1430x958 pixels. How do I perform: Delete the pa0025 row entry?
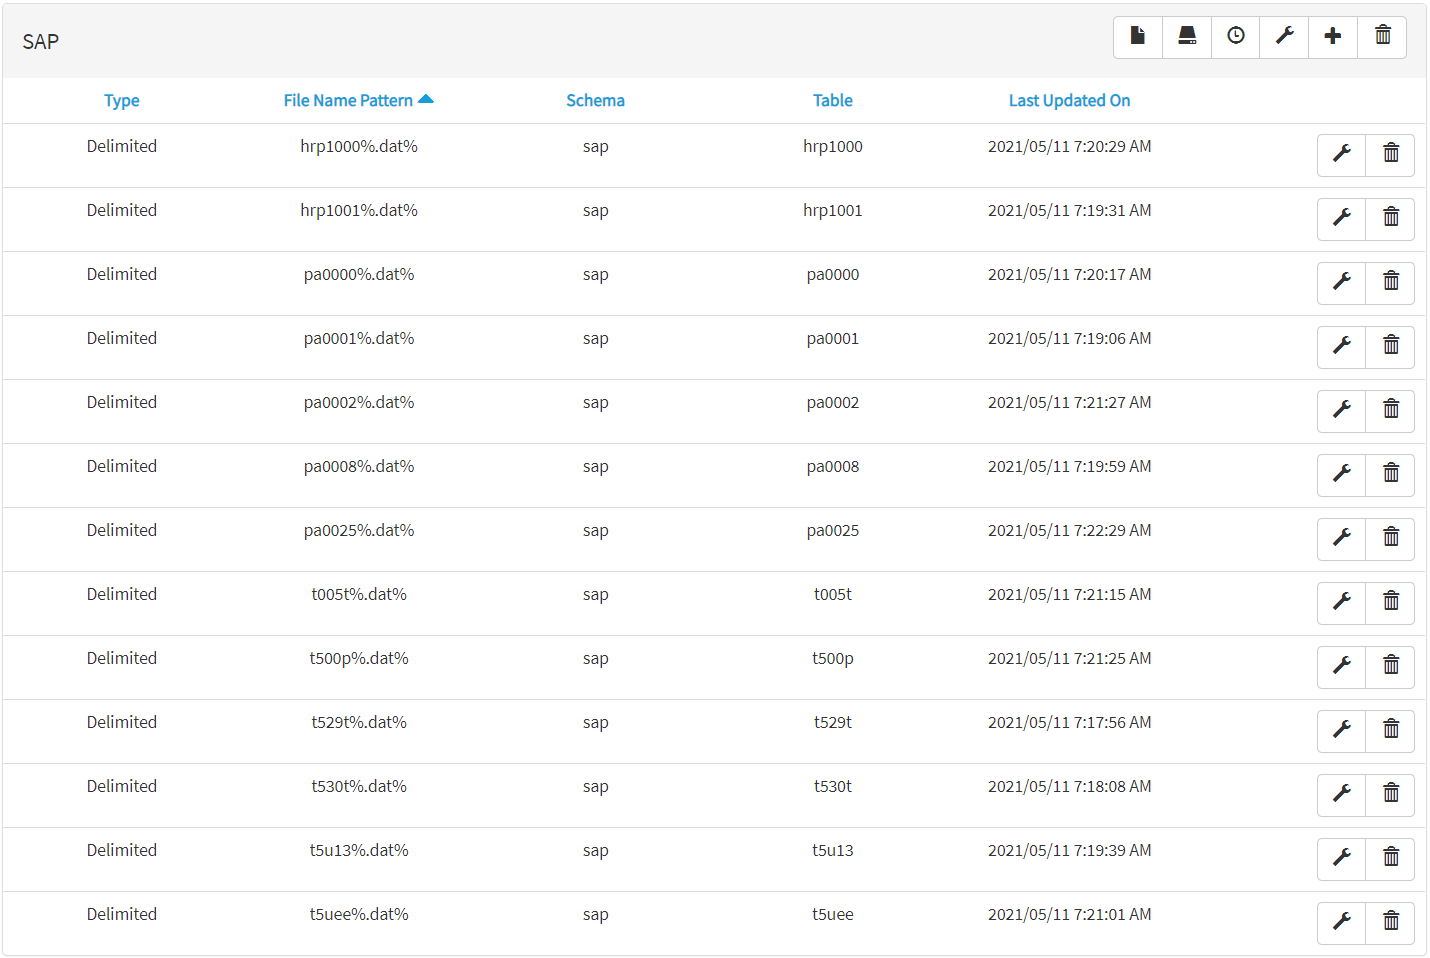(x=1391, y=538)
